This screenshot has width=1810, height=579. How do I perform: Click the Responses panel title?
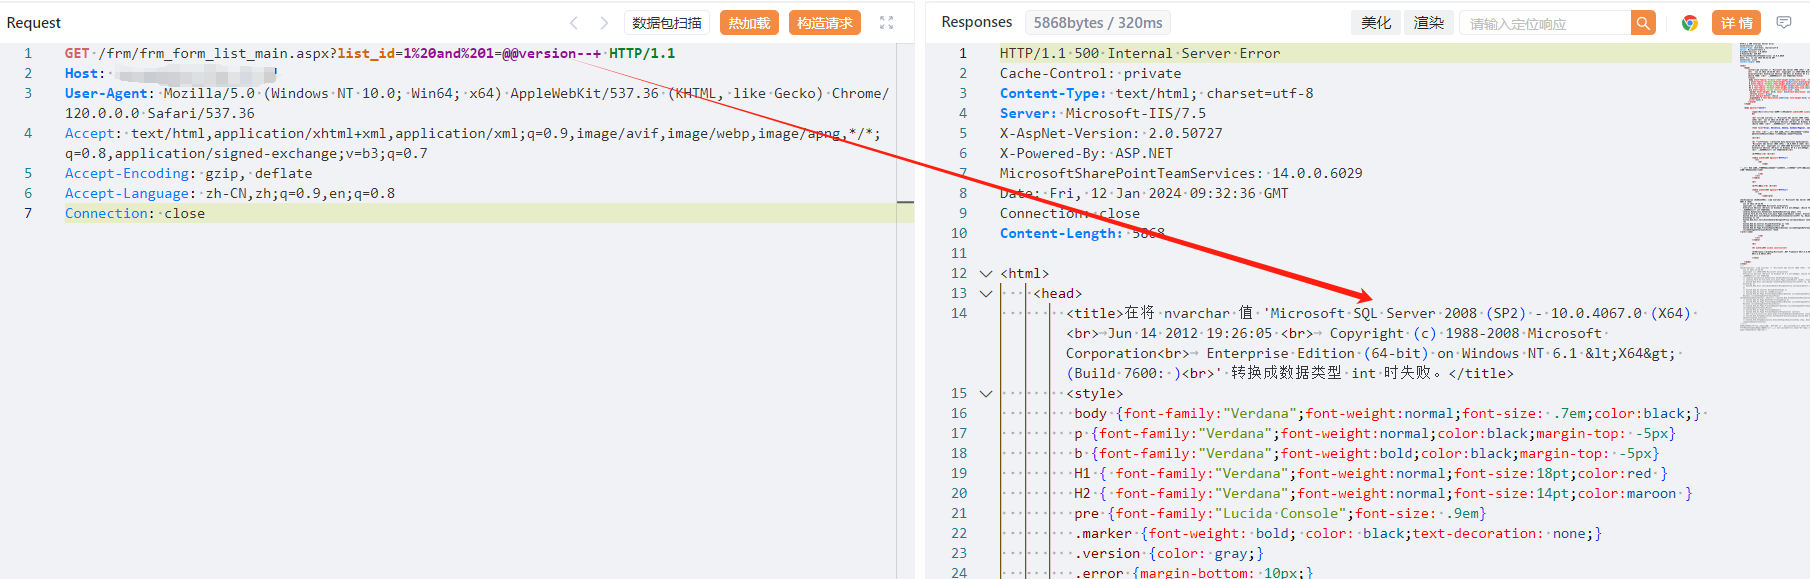coord(977,22)
